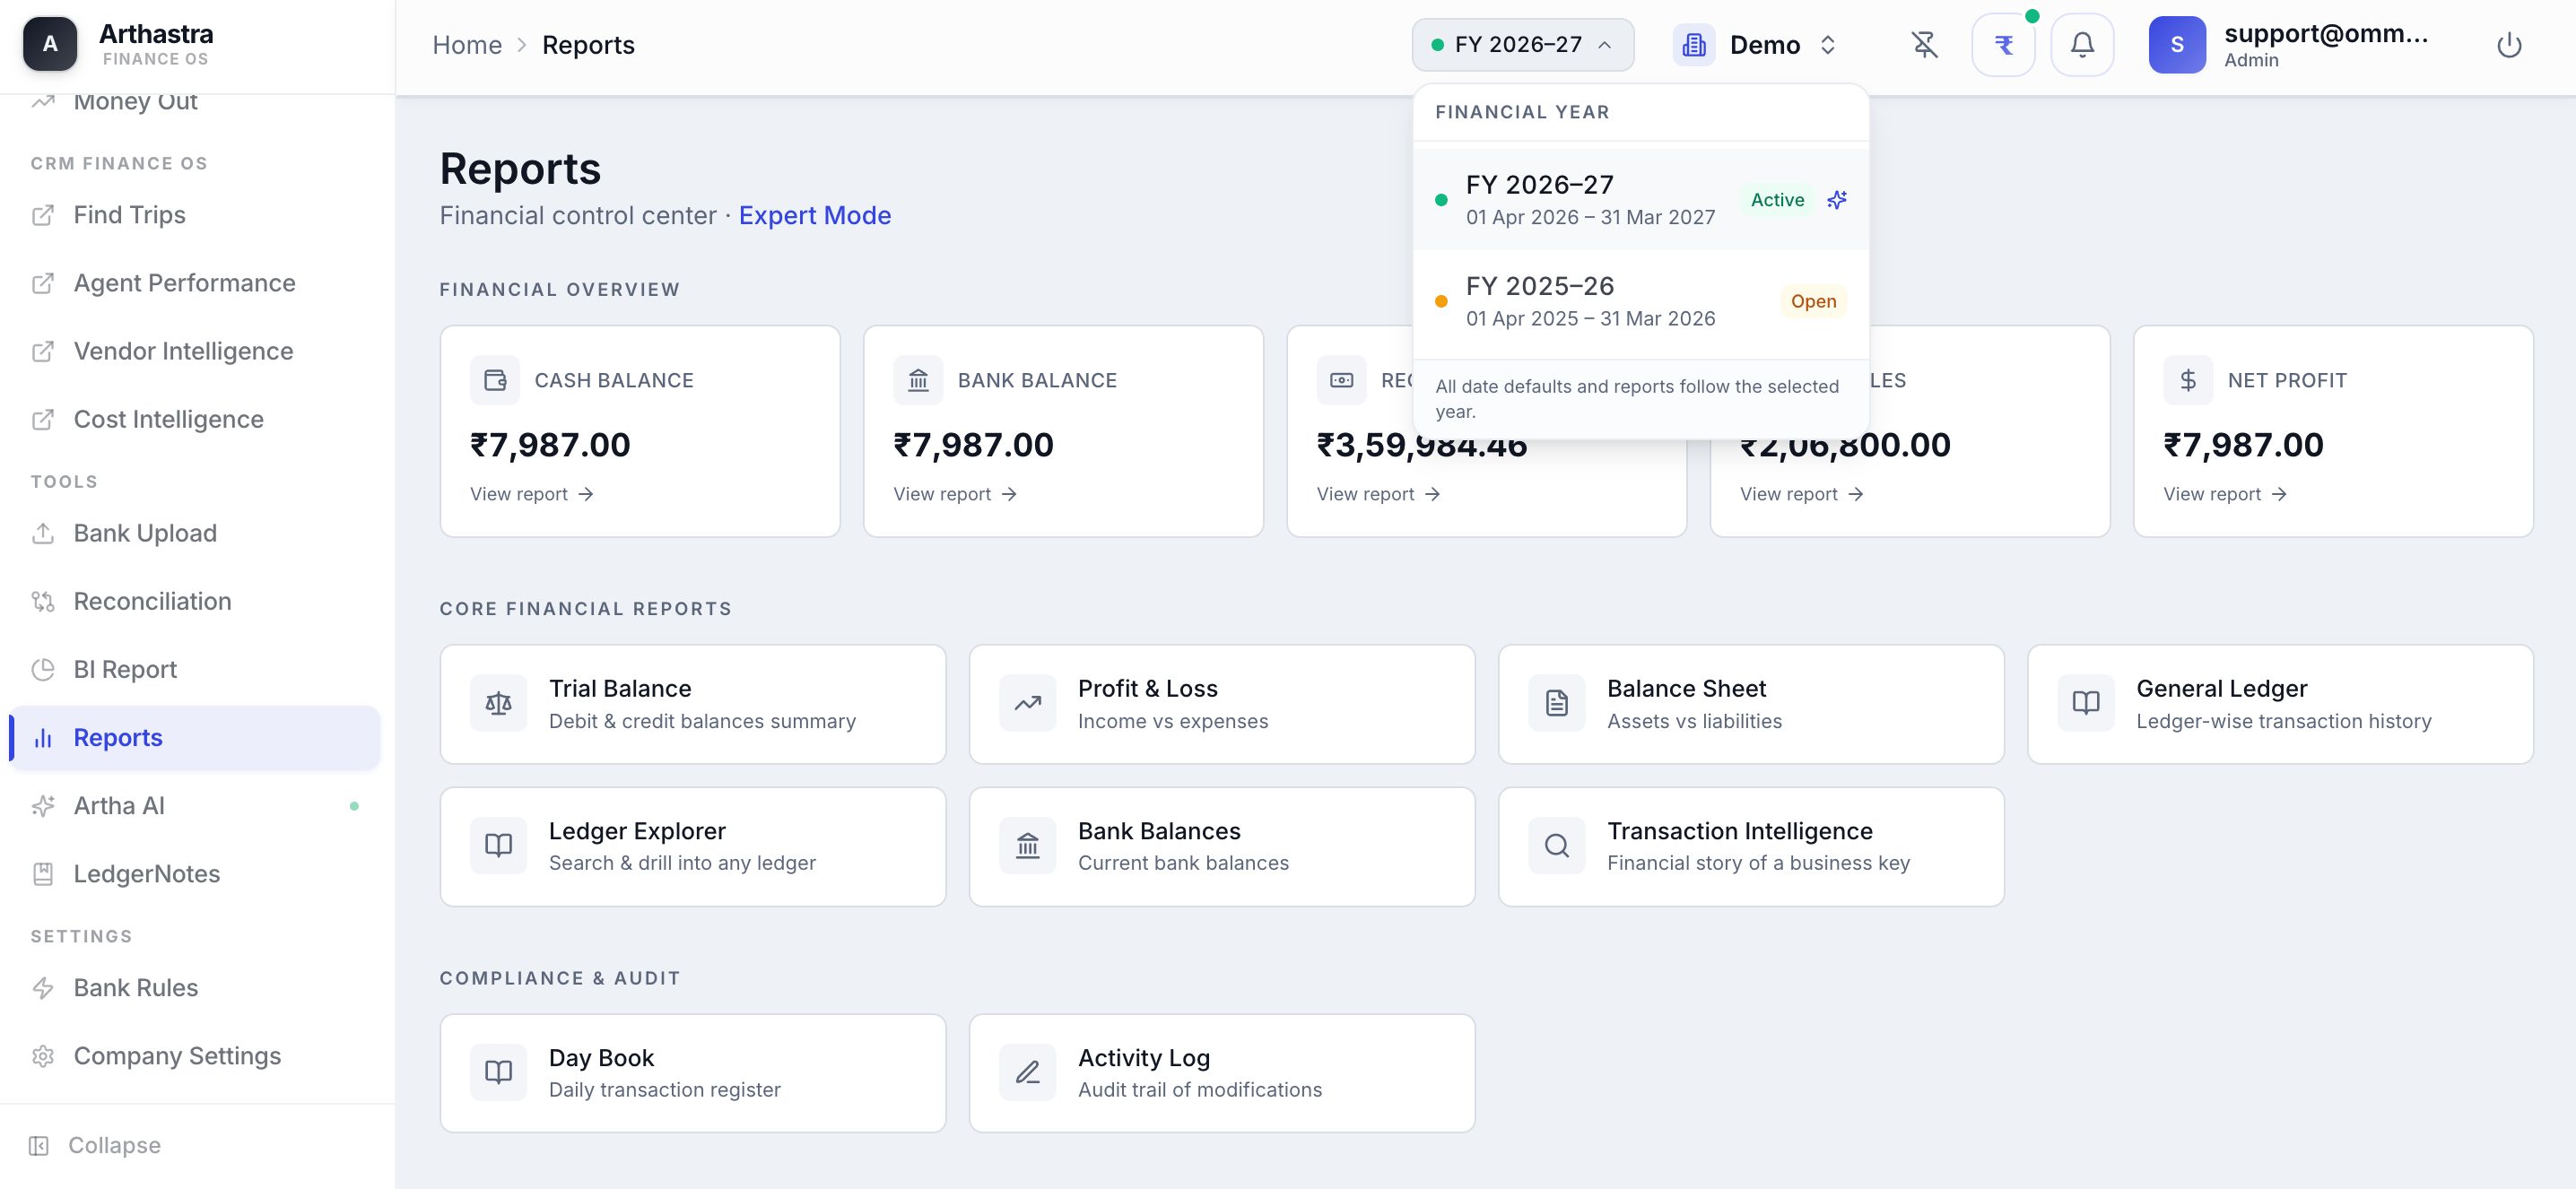This screenshot has height=1189, width=2576.
Task: Click the rupee currency icon button
Action: point(2003,45)
